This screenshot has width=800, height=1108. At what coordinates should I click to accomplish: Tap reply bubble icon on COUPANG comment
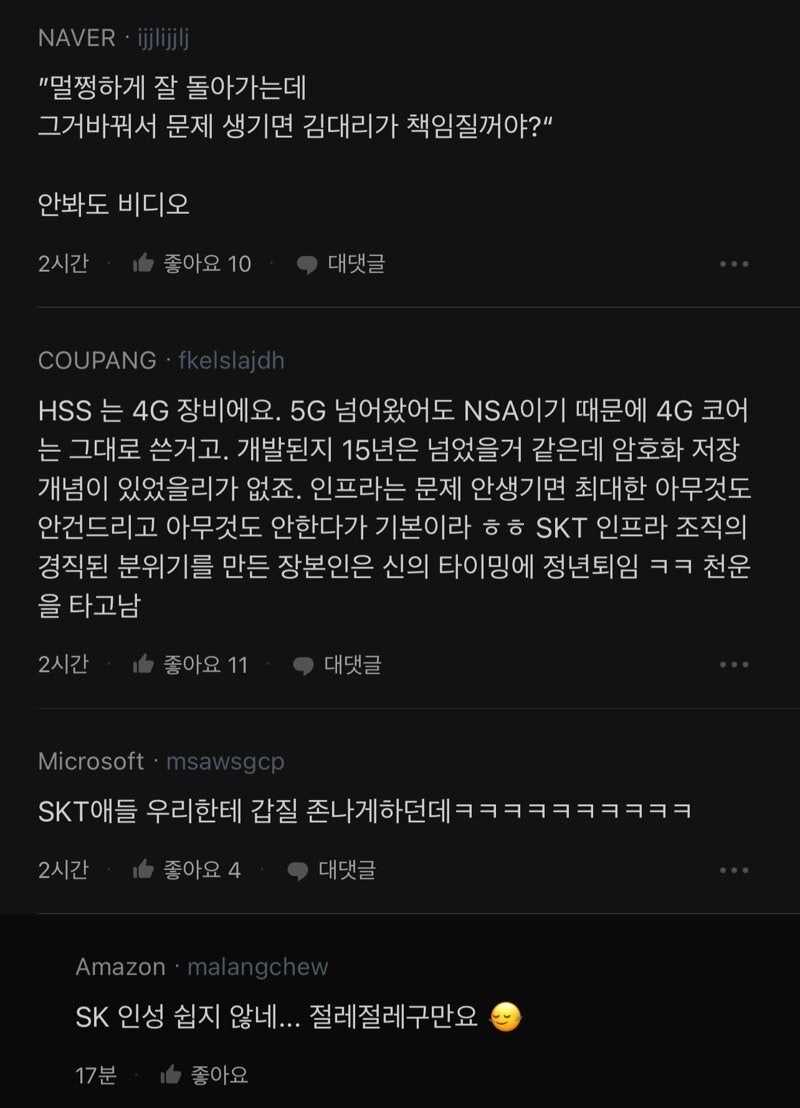pos(303,666)
